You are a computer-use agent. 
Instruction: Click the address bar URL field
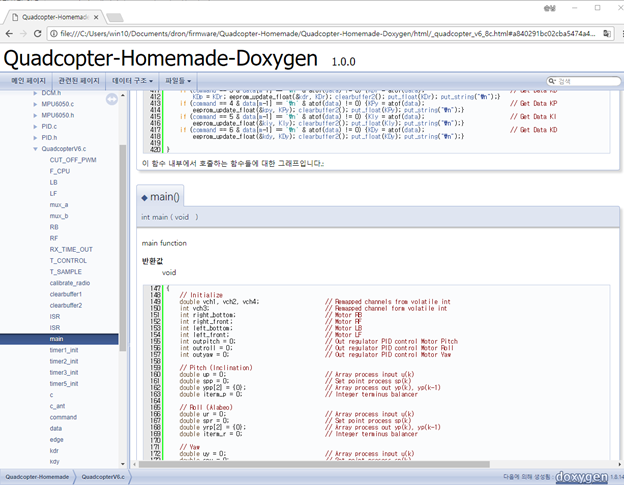(x=327, y=34)
